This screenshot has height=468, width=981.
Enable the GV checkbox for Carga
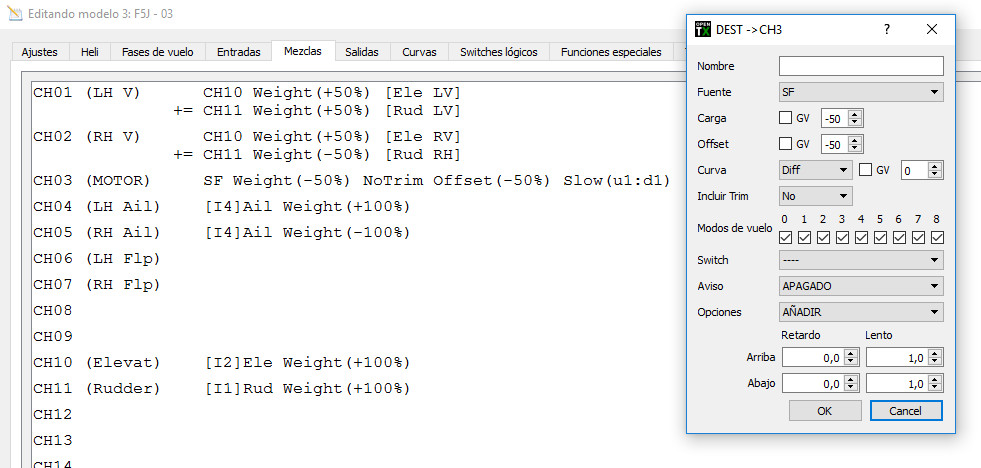point(786,118)
